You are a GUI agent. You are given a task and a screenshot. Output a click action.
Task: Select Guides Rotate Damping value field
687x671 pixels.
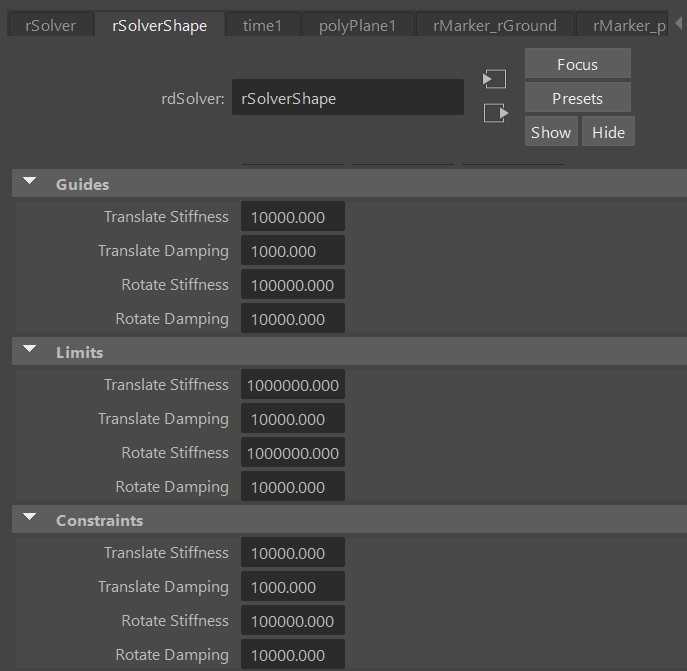[x=292, y=319]
